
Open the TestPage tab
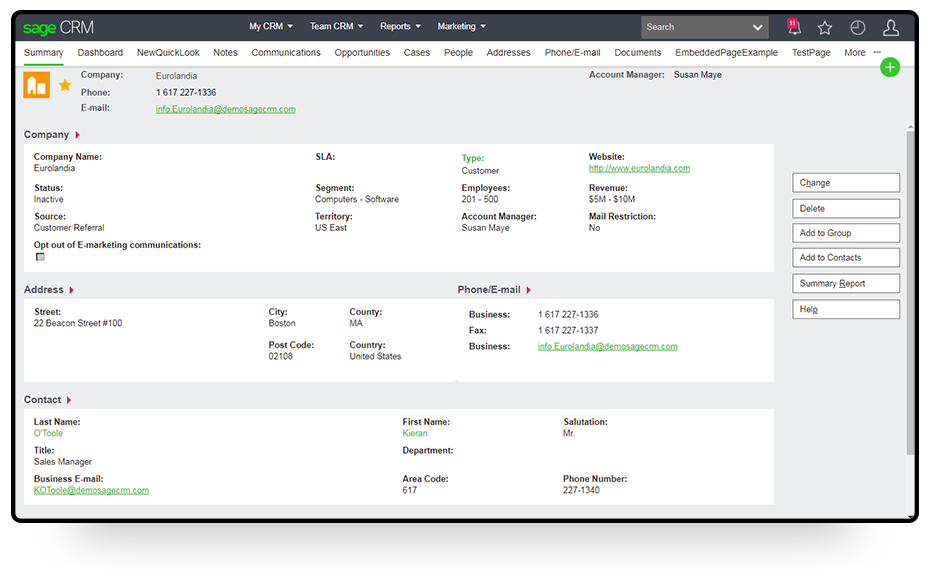[x=811, y=52]
